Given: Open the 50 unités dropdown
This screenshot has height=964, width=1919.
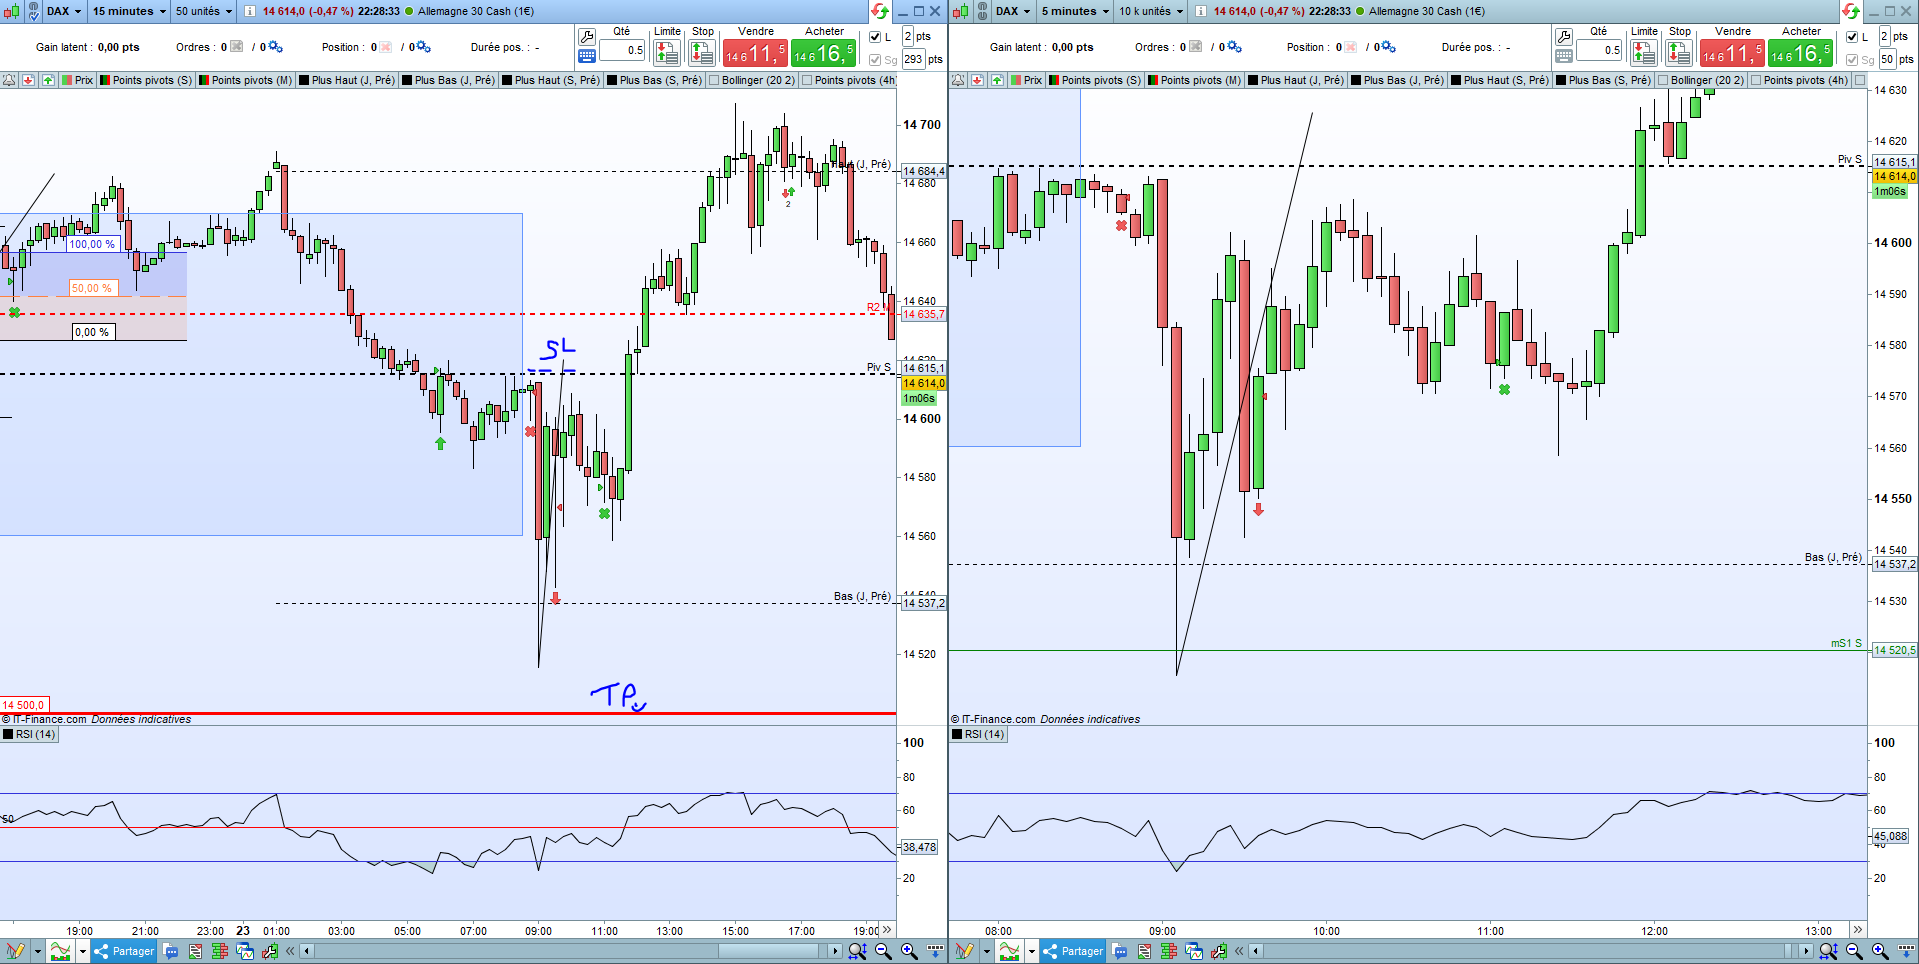Looking at the screenshot, I should click(203, 11).
